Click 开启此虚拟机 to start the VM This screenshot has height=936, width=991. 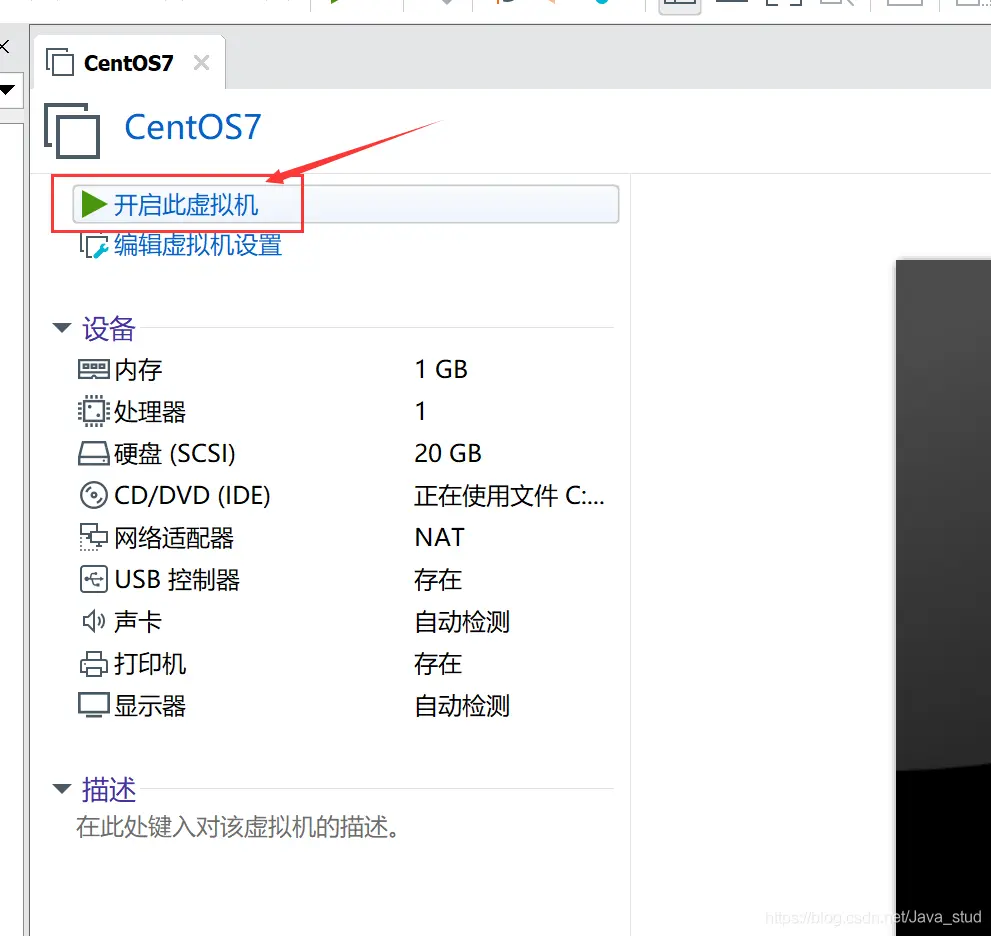click(345, 204)
